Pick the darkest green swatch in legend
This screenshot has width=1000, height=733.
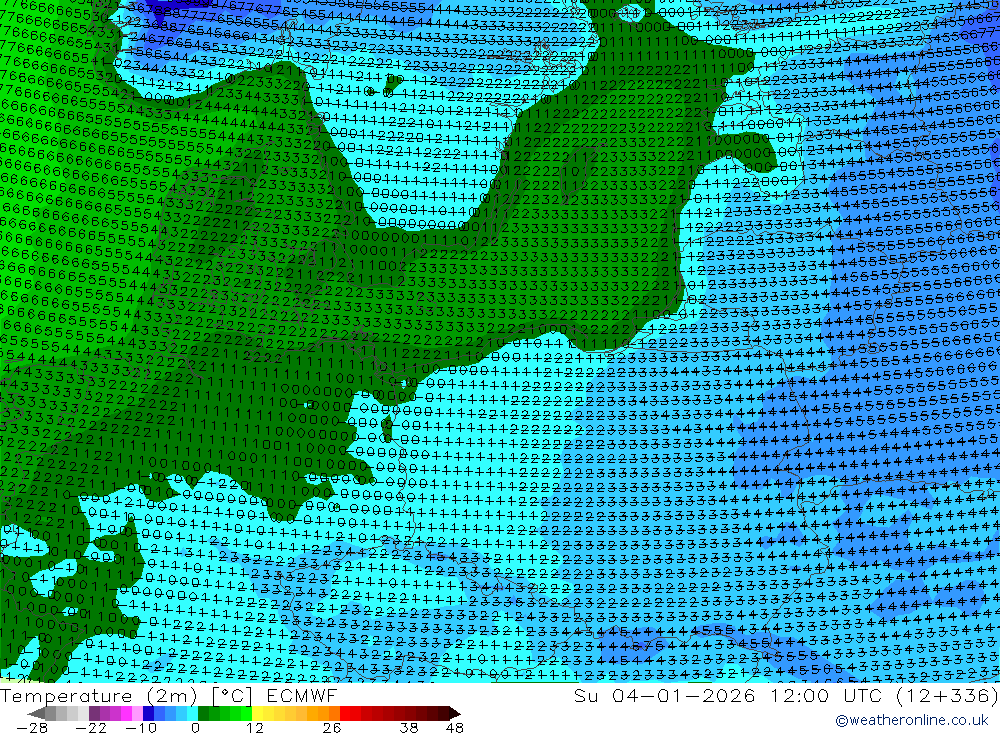coord(203,713)
